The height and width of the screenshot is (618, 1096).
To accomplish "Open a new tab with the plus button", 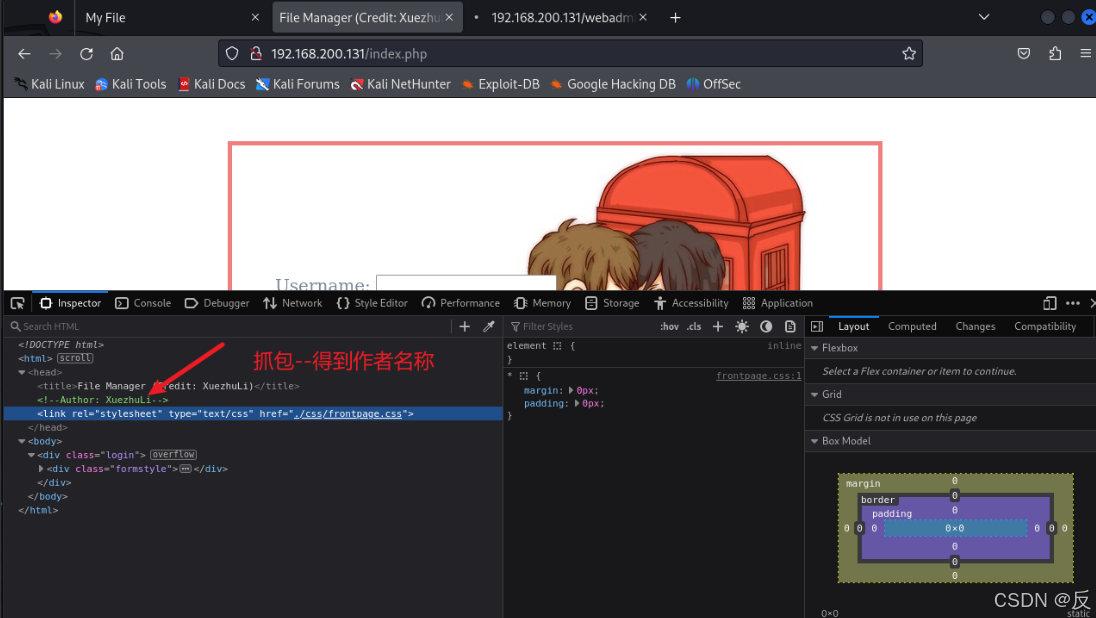I will click(675, 17).
